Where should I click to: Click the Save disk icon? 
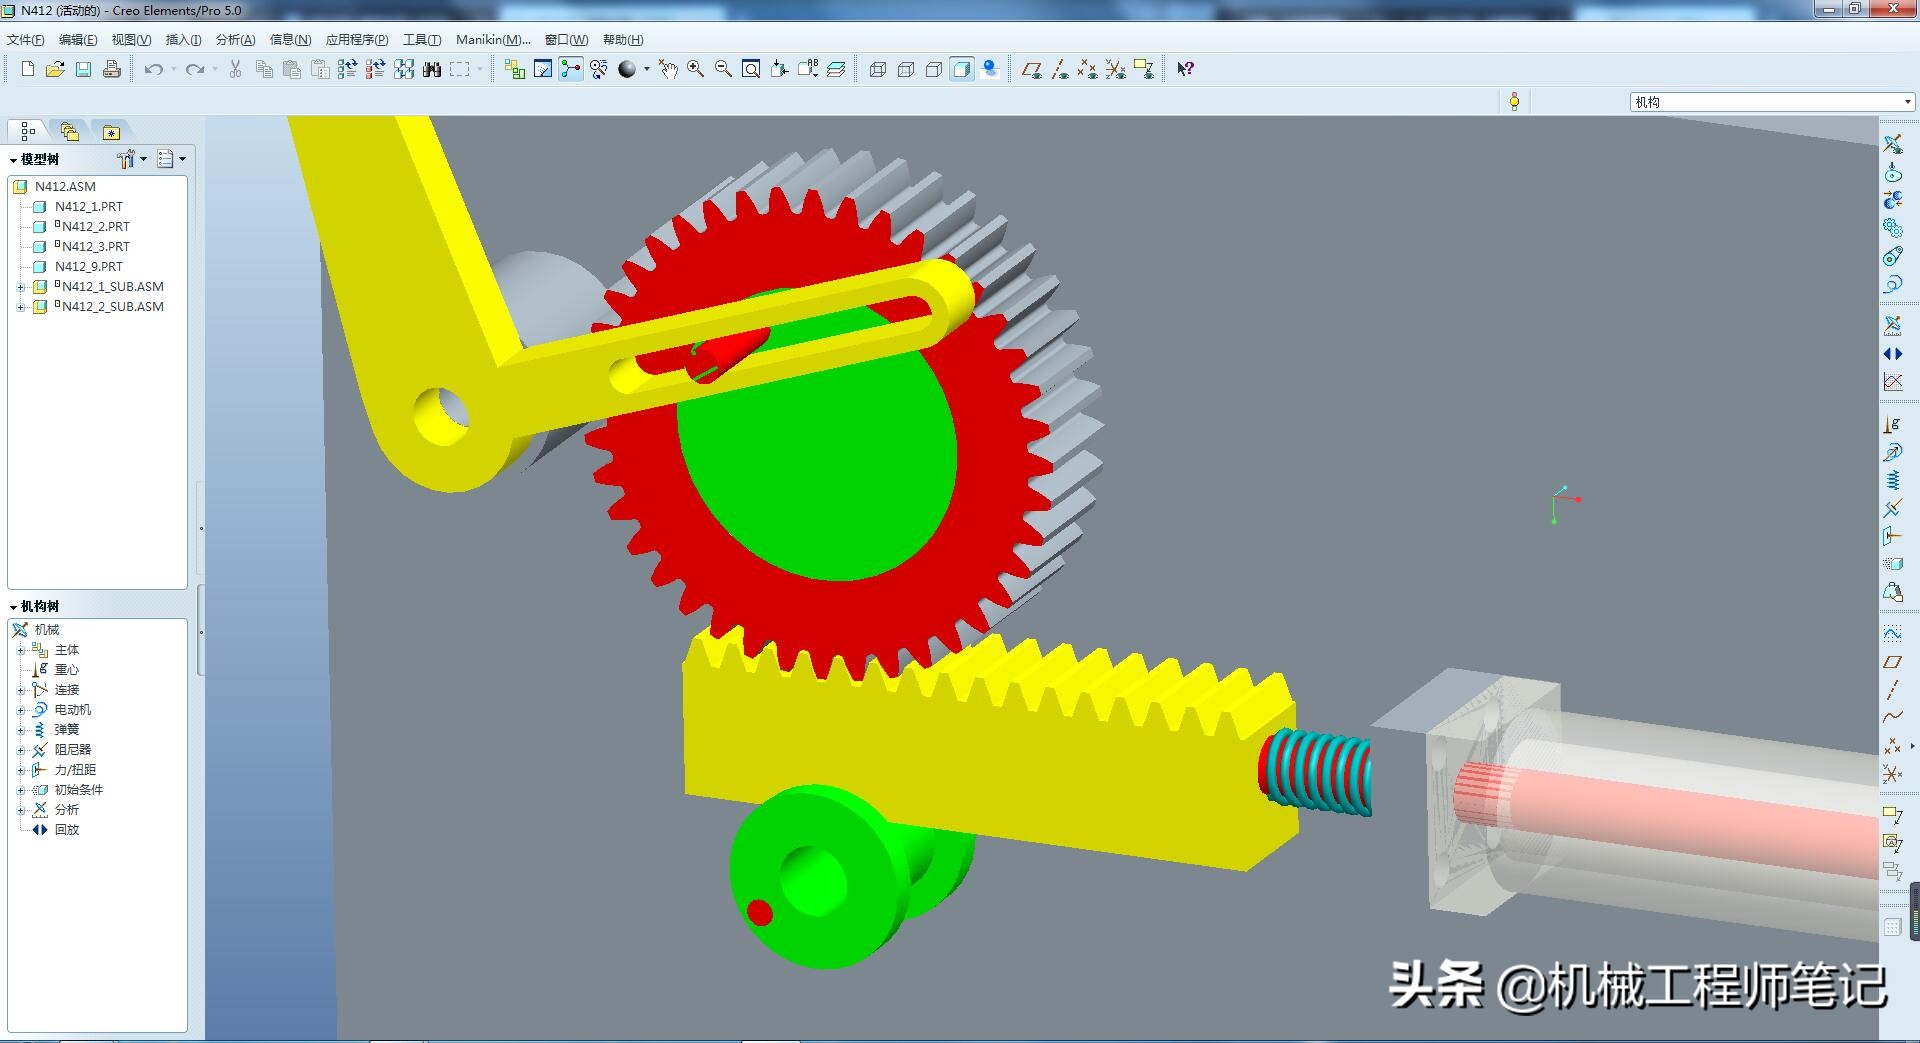[84, 69]
